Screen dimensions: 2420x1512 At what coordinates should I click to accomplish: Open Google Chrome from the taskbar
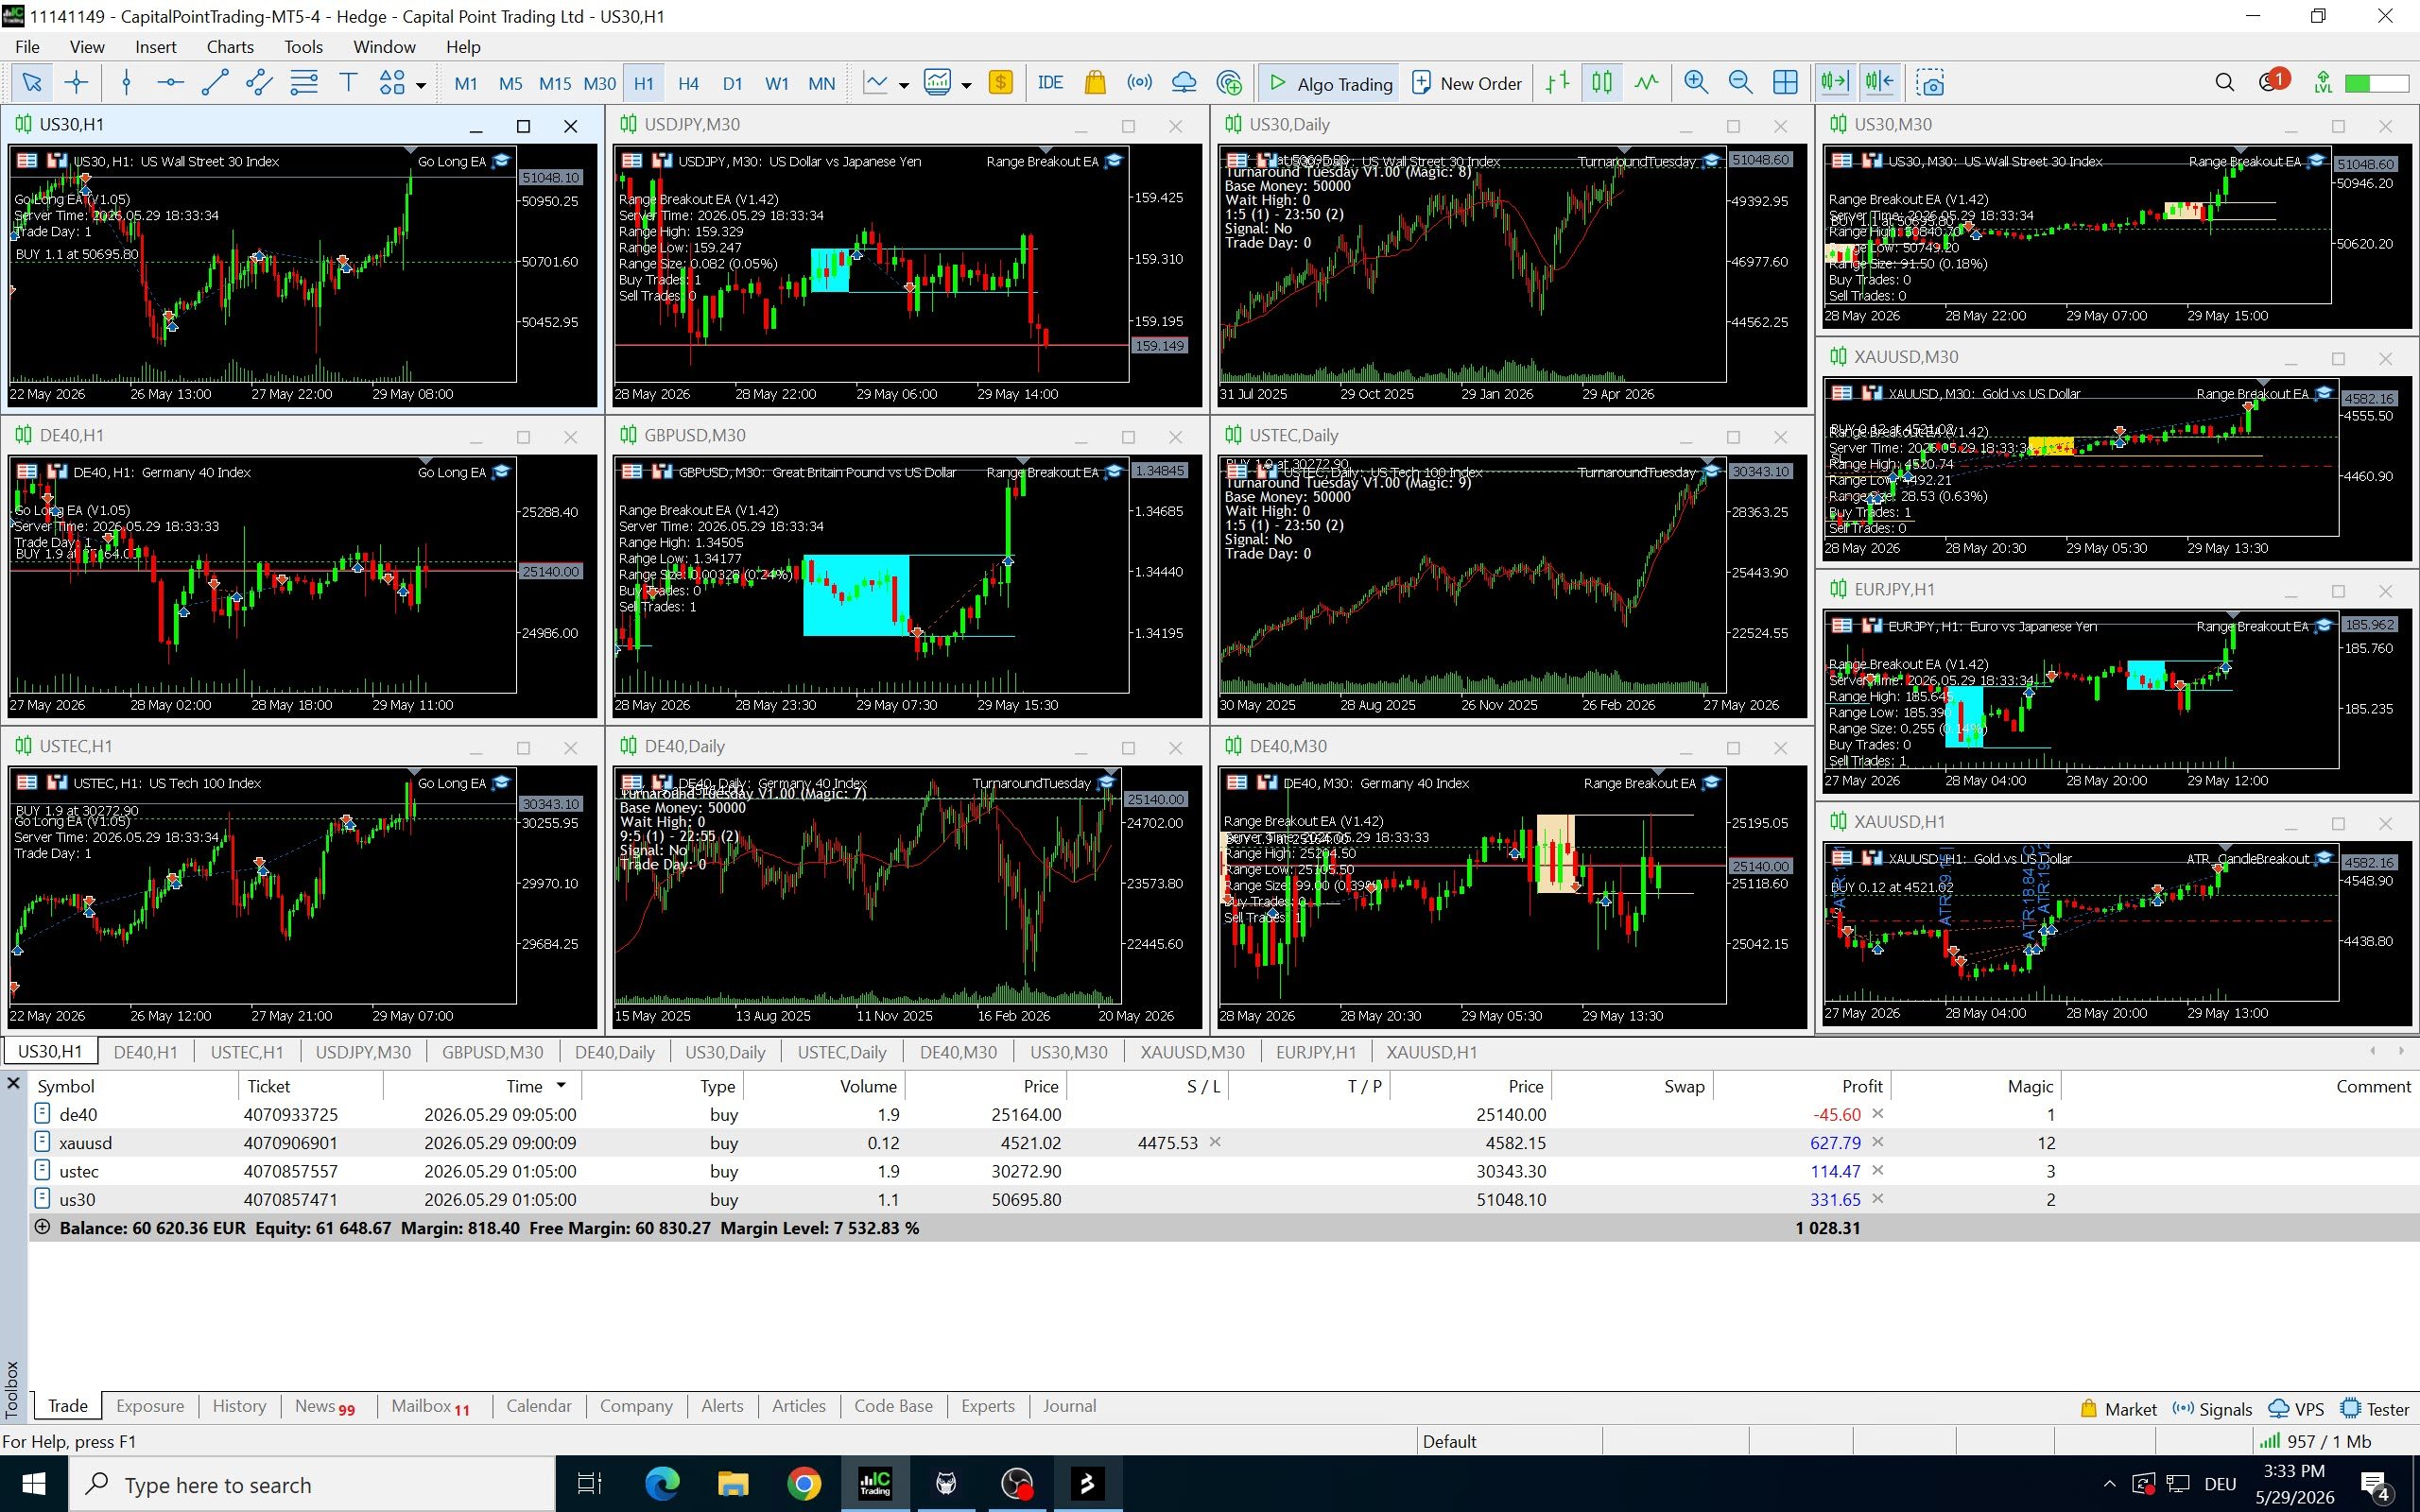[x=803, y=1484]
